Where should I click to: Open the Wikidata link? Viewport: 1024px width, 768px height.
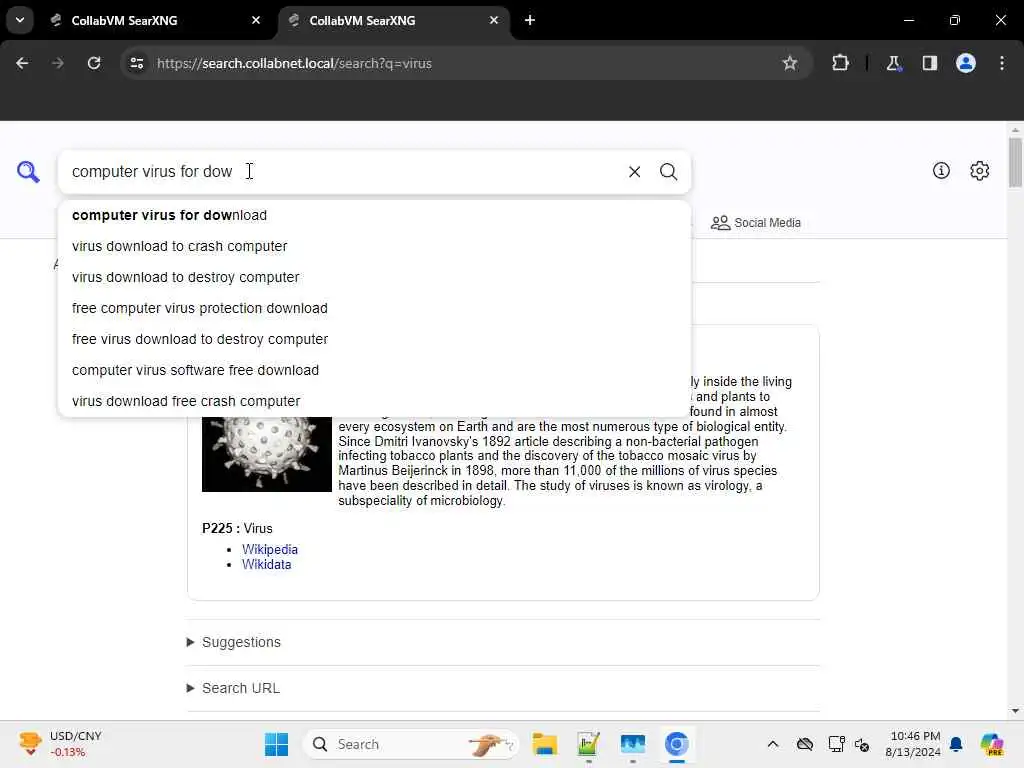coord(266,564)
